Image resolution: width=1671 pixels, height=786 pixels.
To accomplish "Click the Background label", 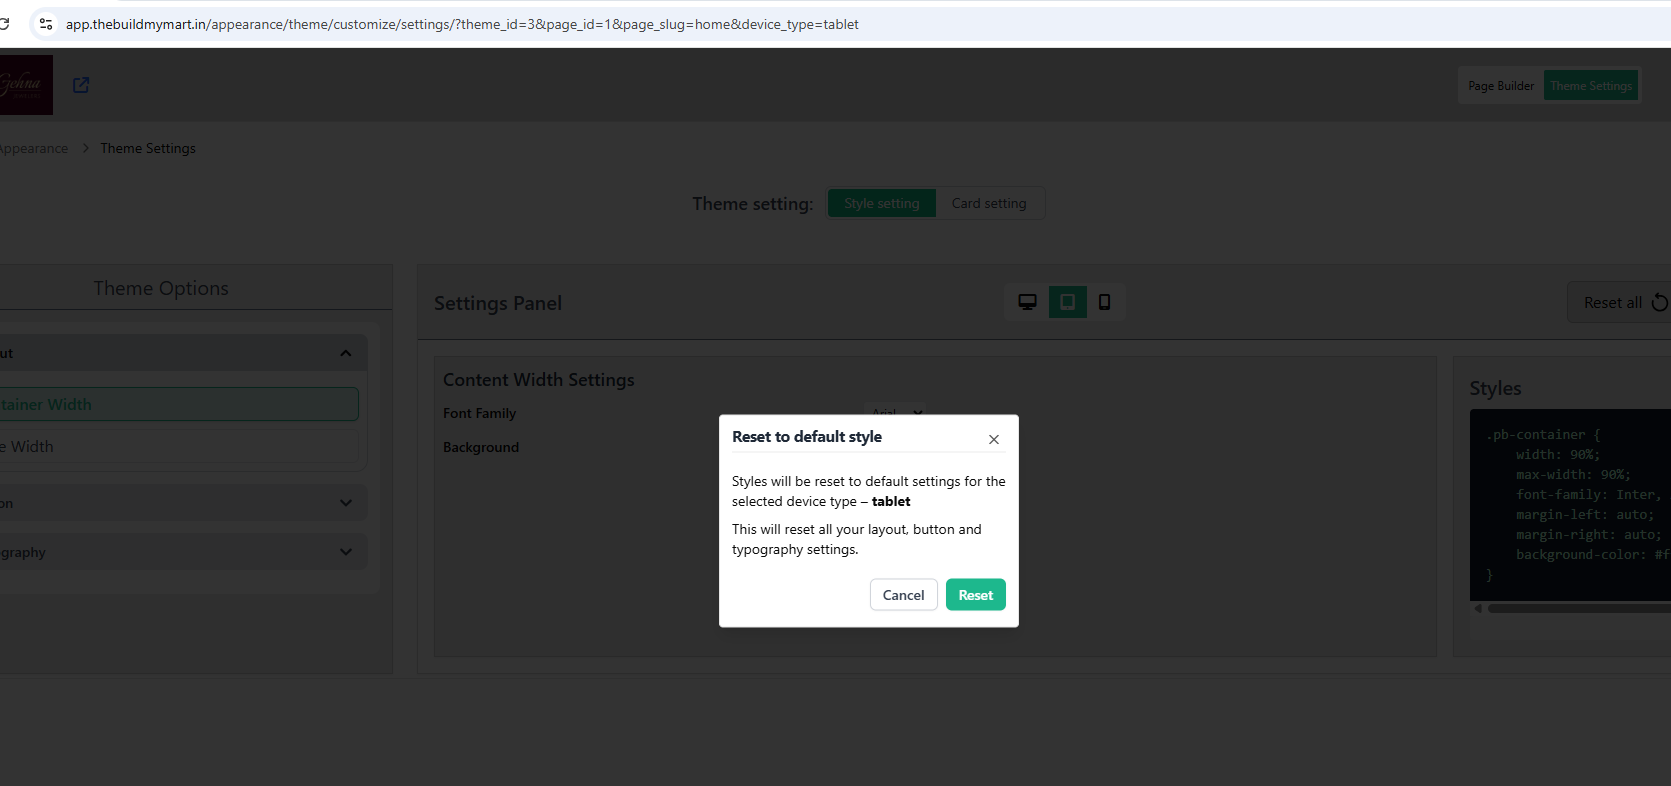I will 481,447.
